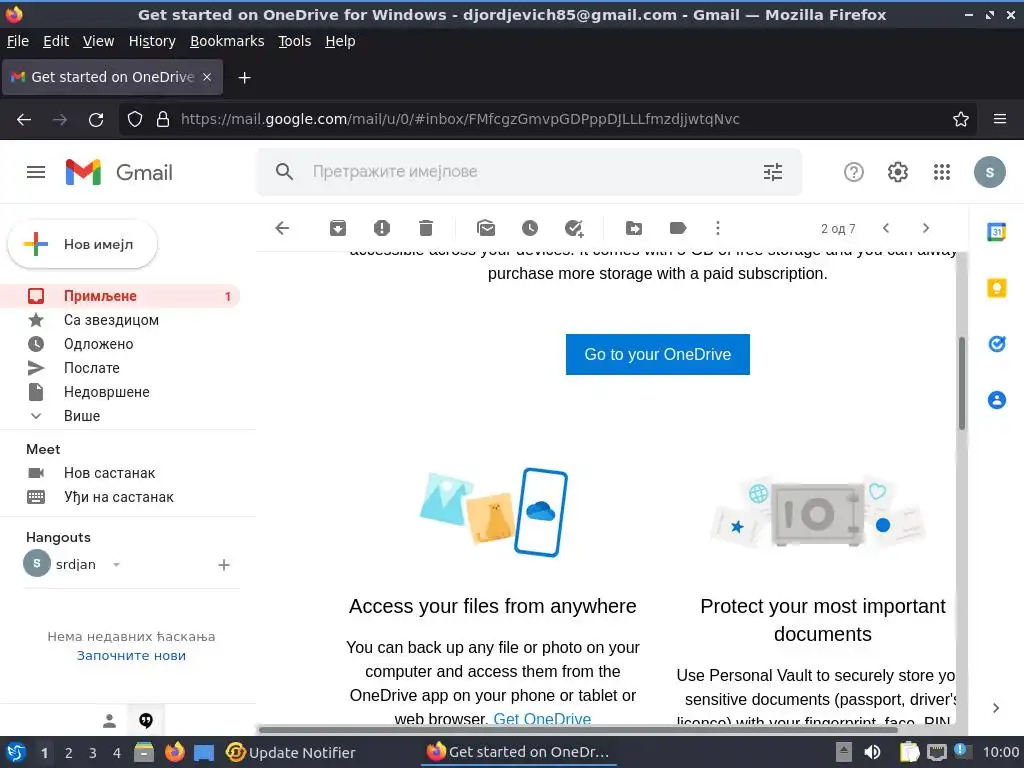Launch Firefox from taskbar launcher
The image size is (1024, 768).
pos(174,752)
